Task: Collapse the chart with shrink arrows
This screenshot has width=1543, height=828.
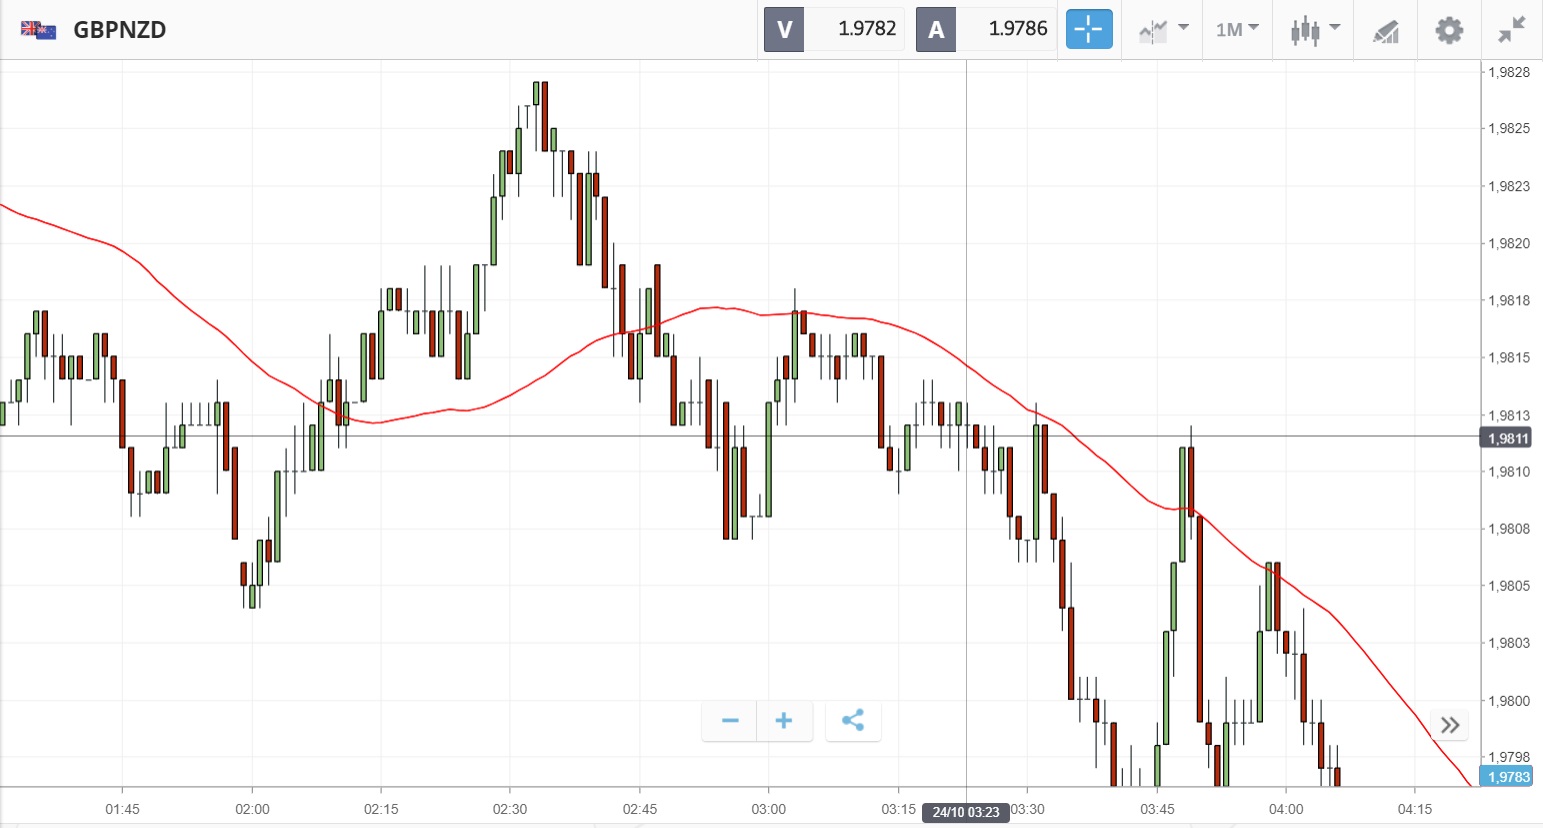Action: point(1511,30)
